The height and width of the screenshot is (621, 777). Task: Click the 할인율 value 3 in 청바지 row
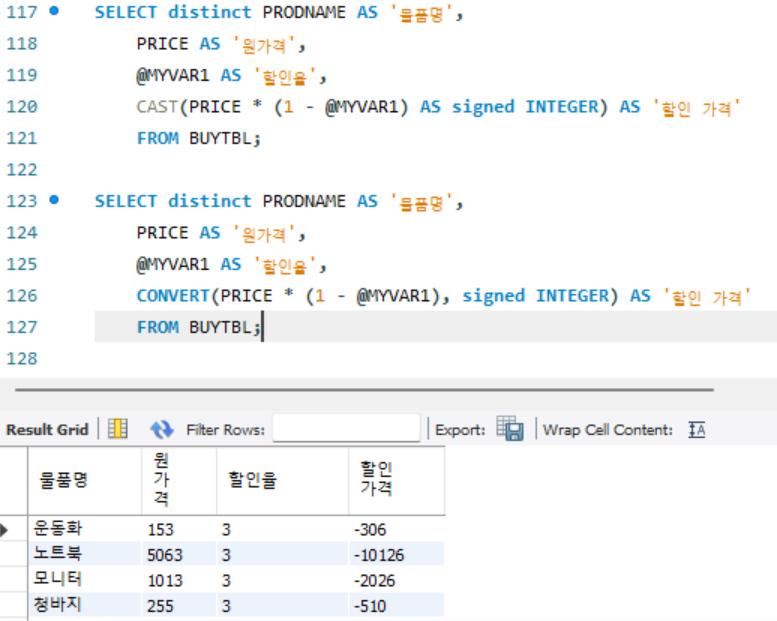(282, 606)
